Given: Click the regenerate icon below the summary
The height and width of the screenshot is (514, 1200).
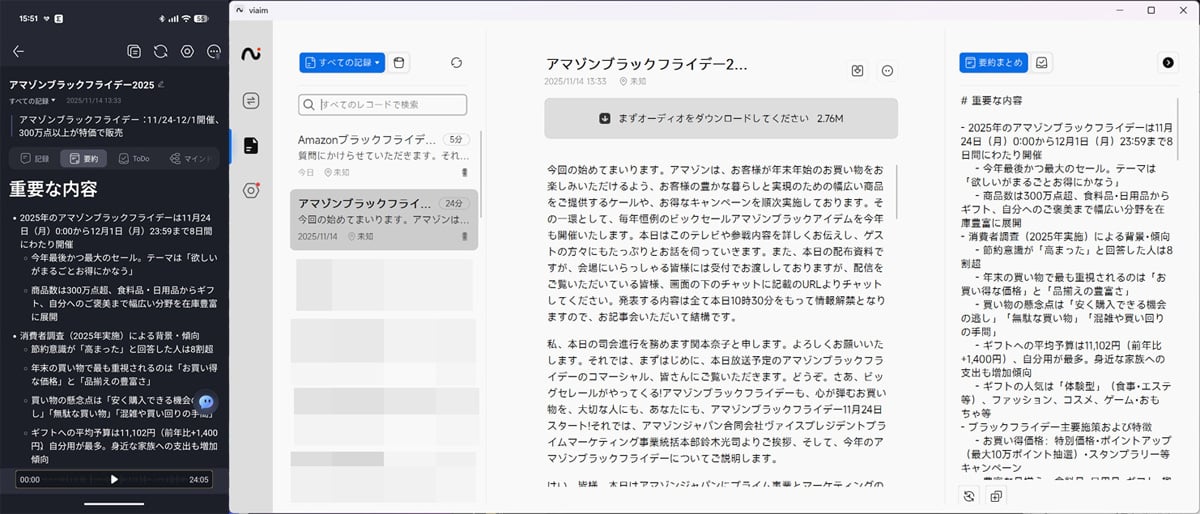Looking at the screenshot, I should point(968,496).
